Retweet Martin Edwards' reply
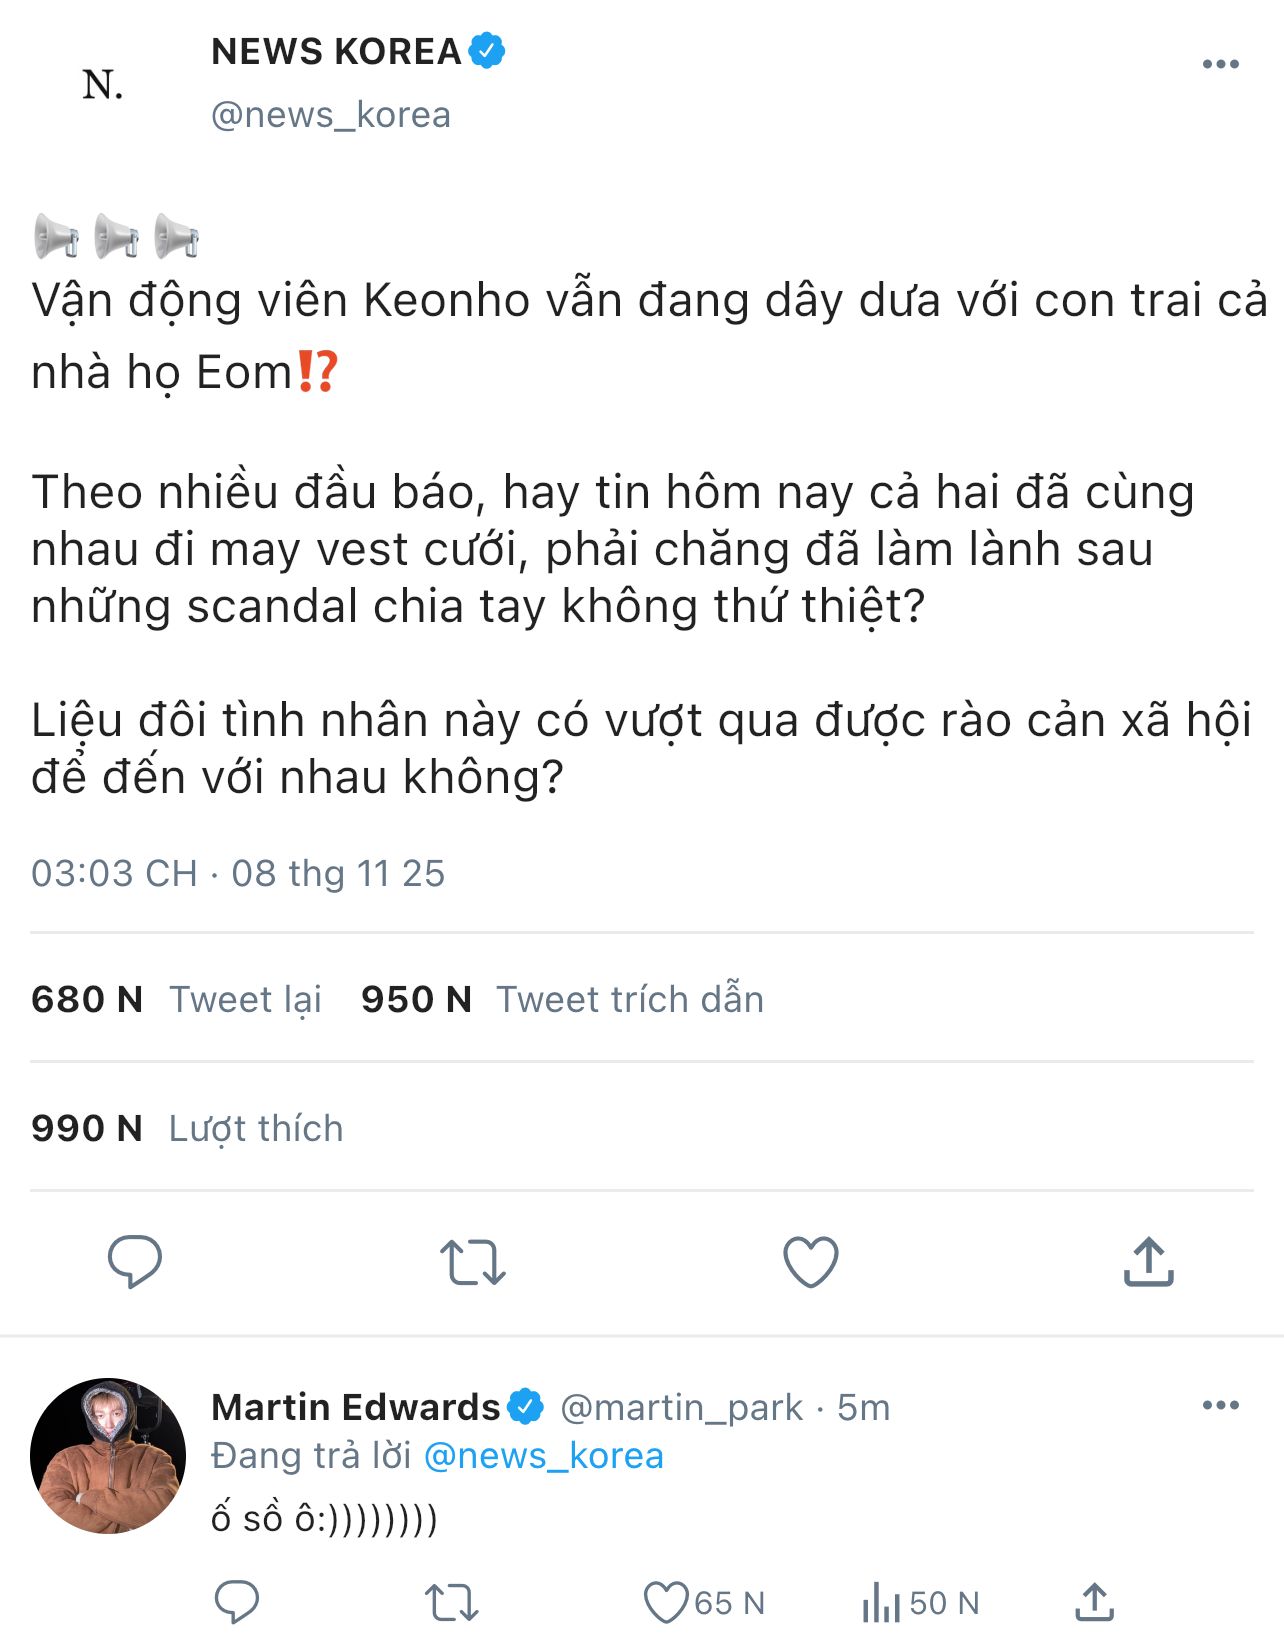This screenshot has height=1650, width=1284. coord(452,1602)
